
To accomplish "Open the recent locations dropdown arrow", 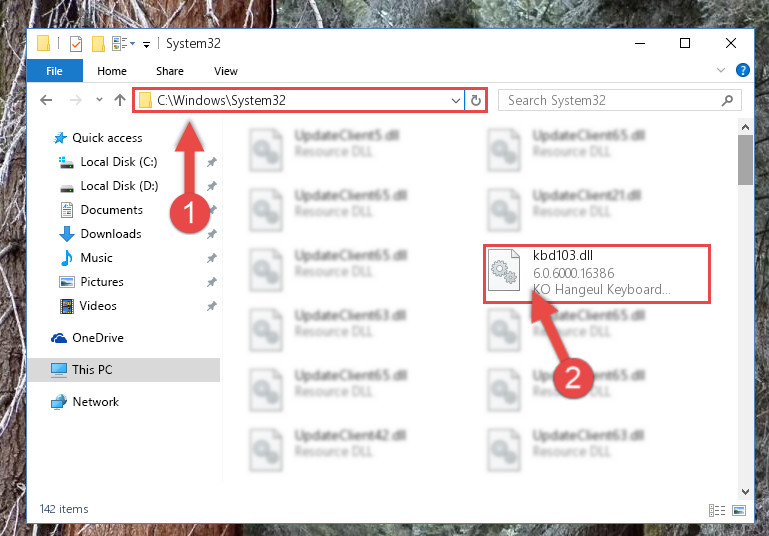I will 99,100.
